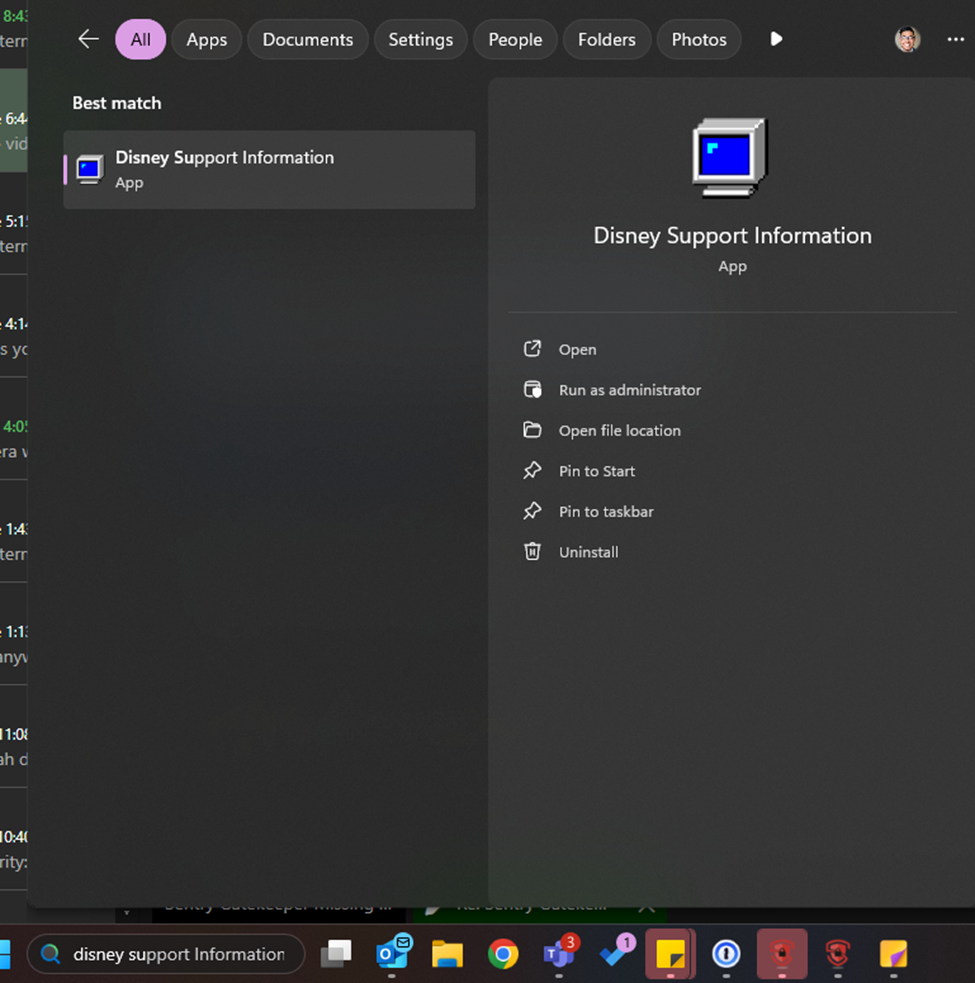
Task: Select the All filter tab
Action: [x=140, y=40]
